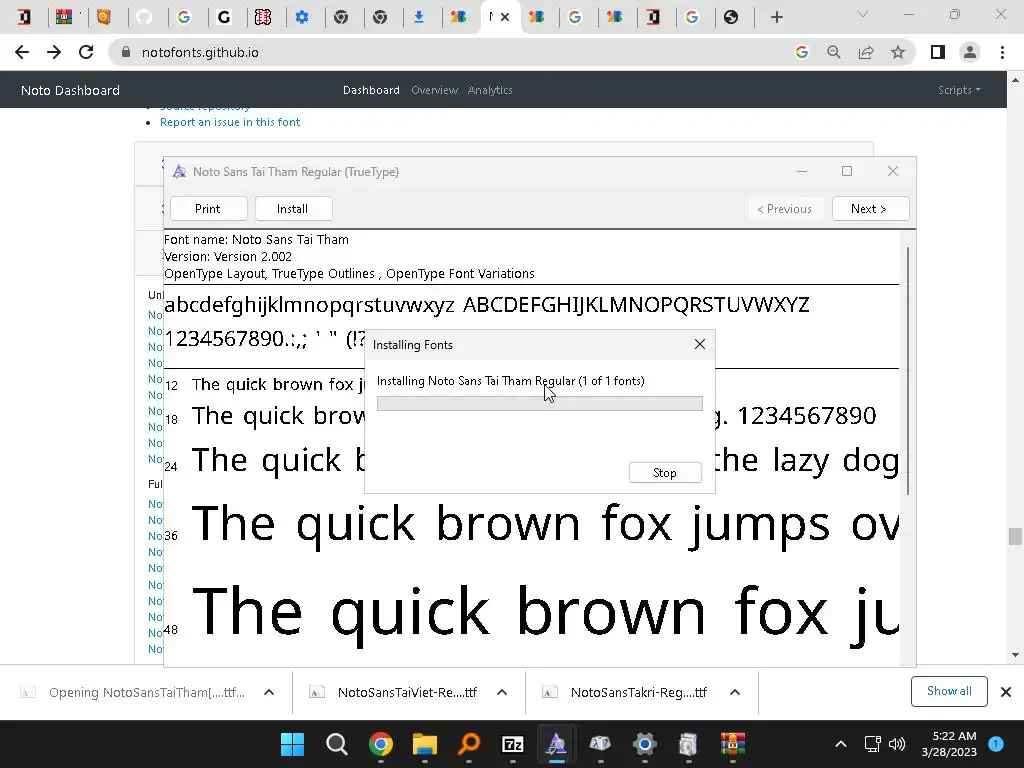Open the orange magnifier app on taskbar
The height and width of the screenshot is (768, 1024).
point(468,744)
